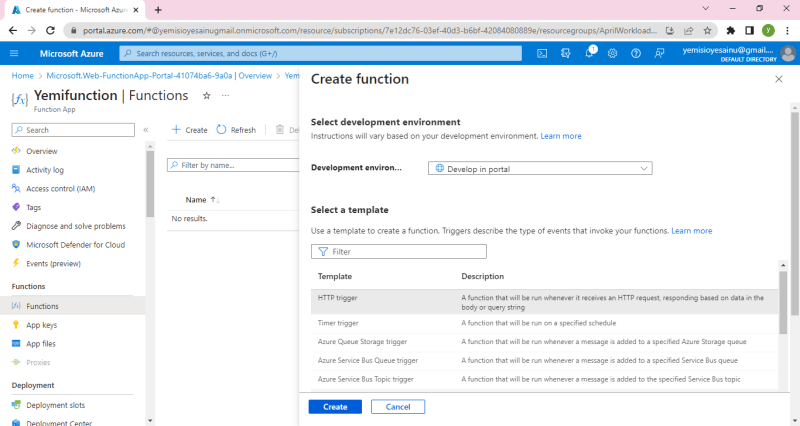Launch Cloud Shell from the top bar
This screenshot has width=800, height=426.
[542, 53]
